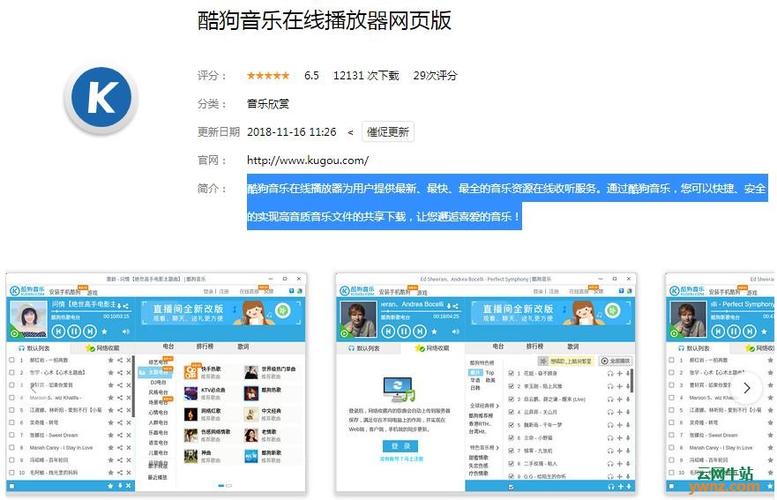Click the five-star rating row
Screen dimensions: 777x500
click(x=268, y=75)
